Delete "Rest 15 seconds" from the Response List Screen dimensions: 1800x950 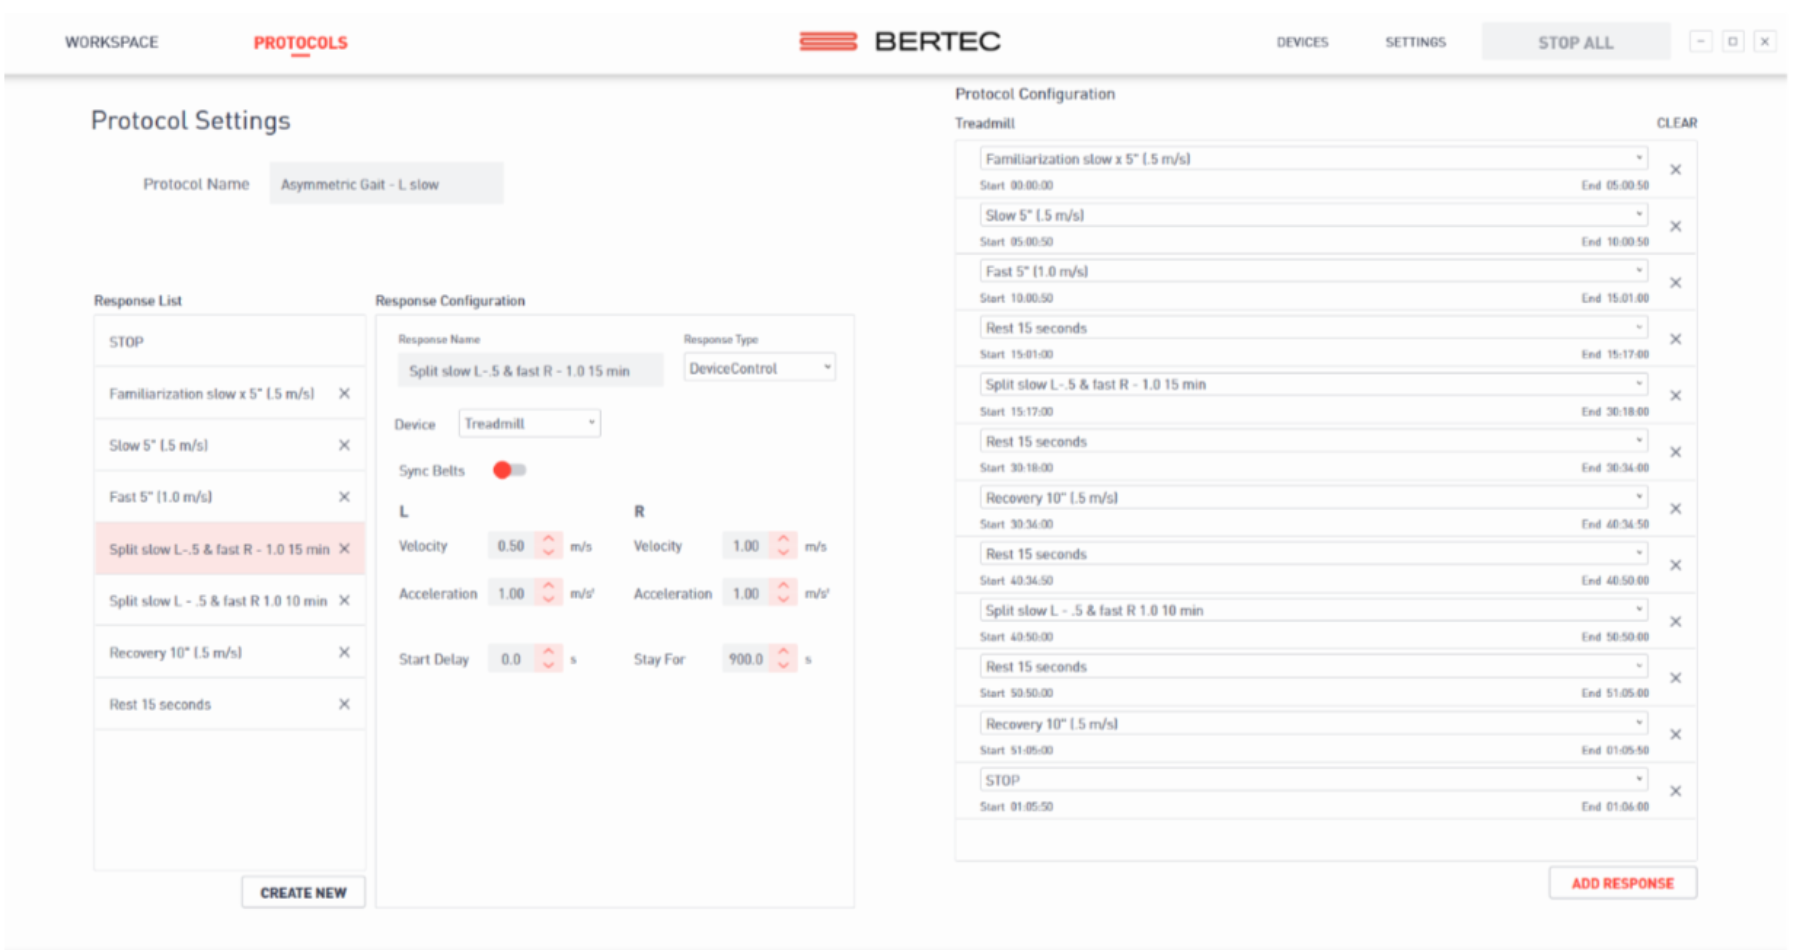tap(344, 704)
